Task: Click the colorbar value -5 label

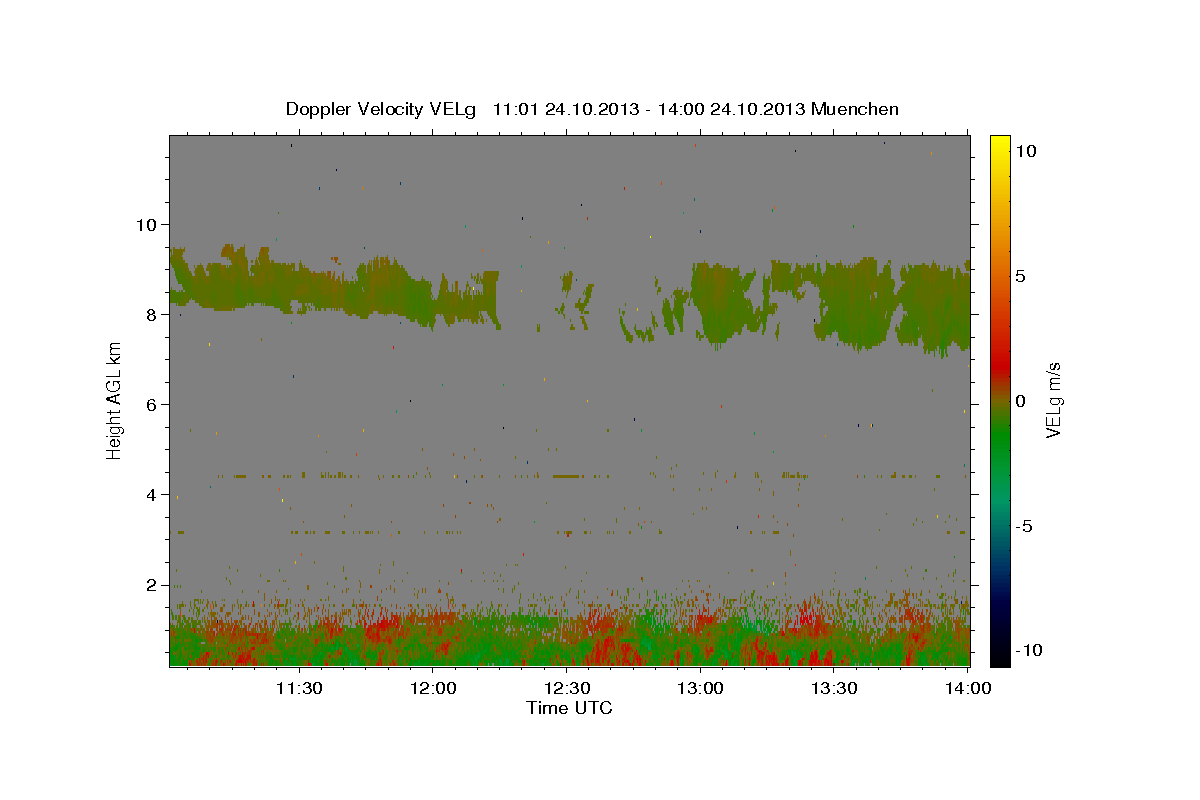Action: (x=1024, y=526)
